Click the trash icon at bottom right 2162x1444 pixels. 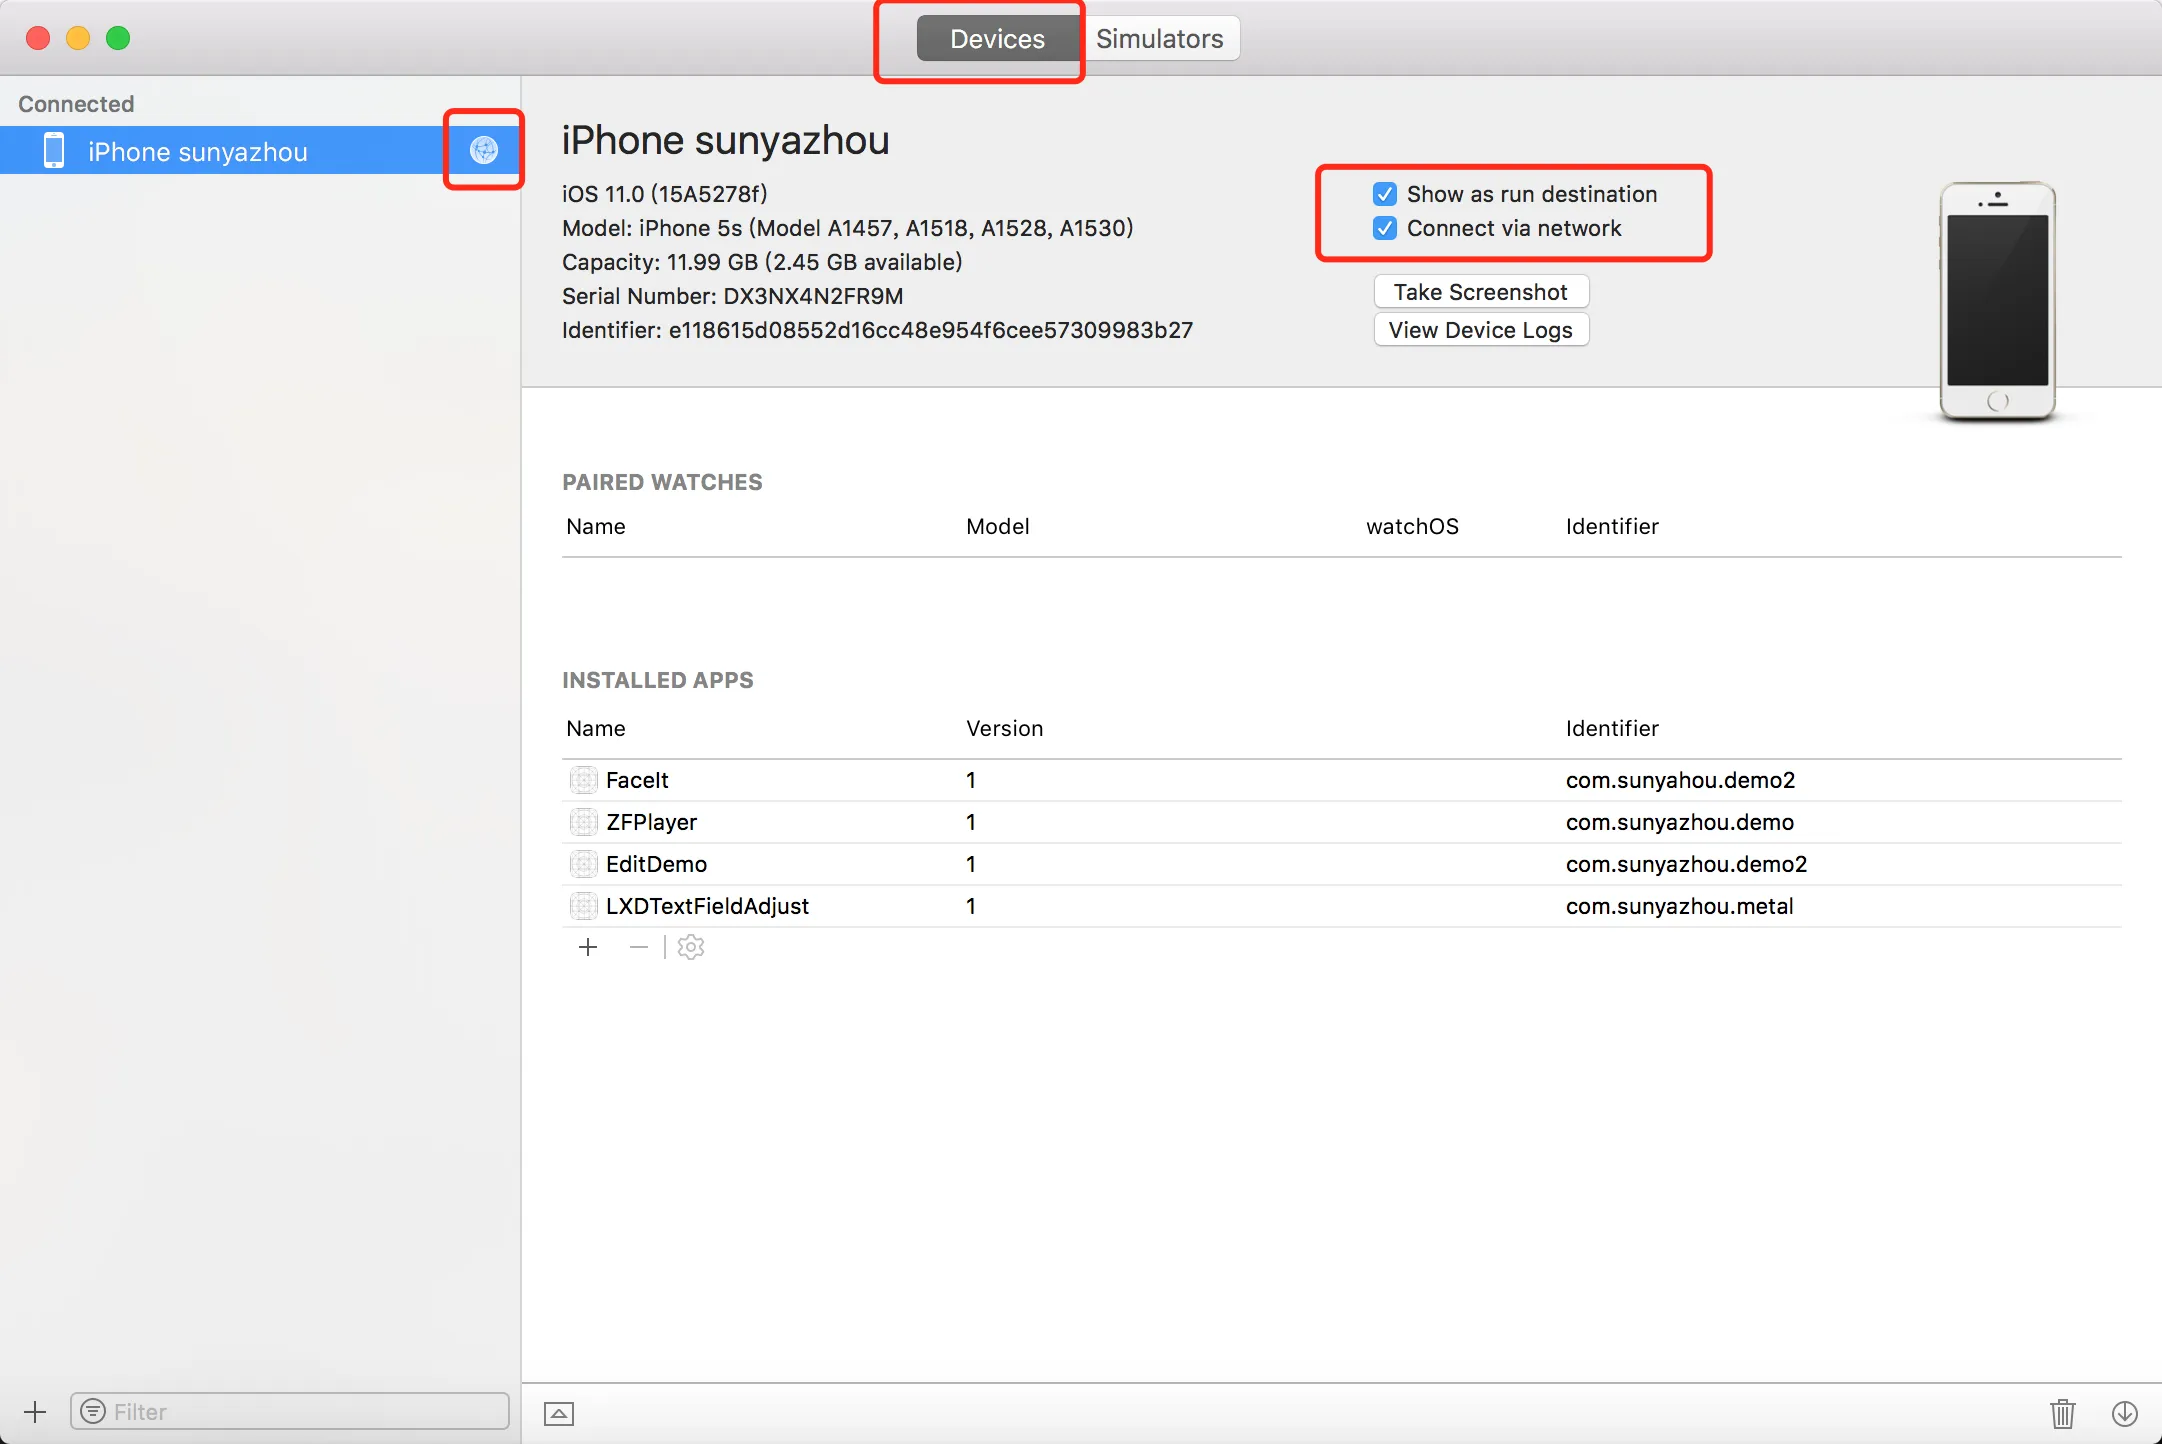pos(2063,1413)
